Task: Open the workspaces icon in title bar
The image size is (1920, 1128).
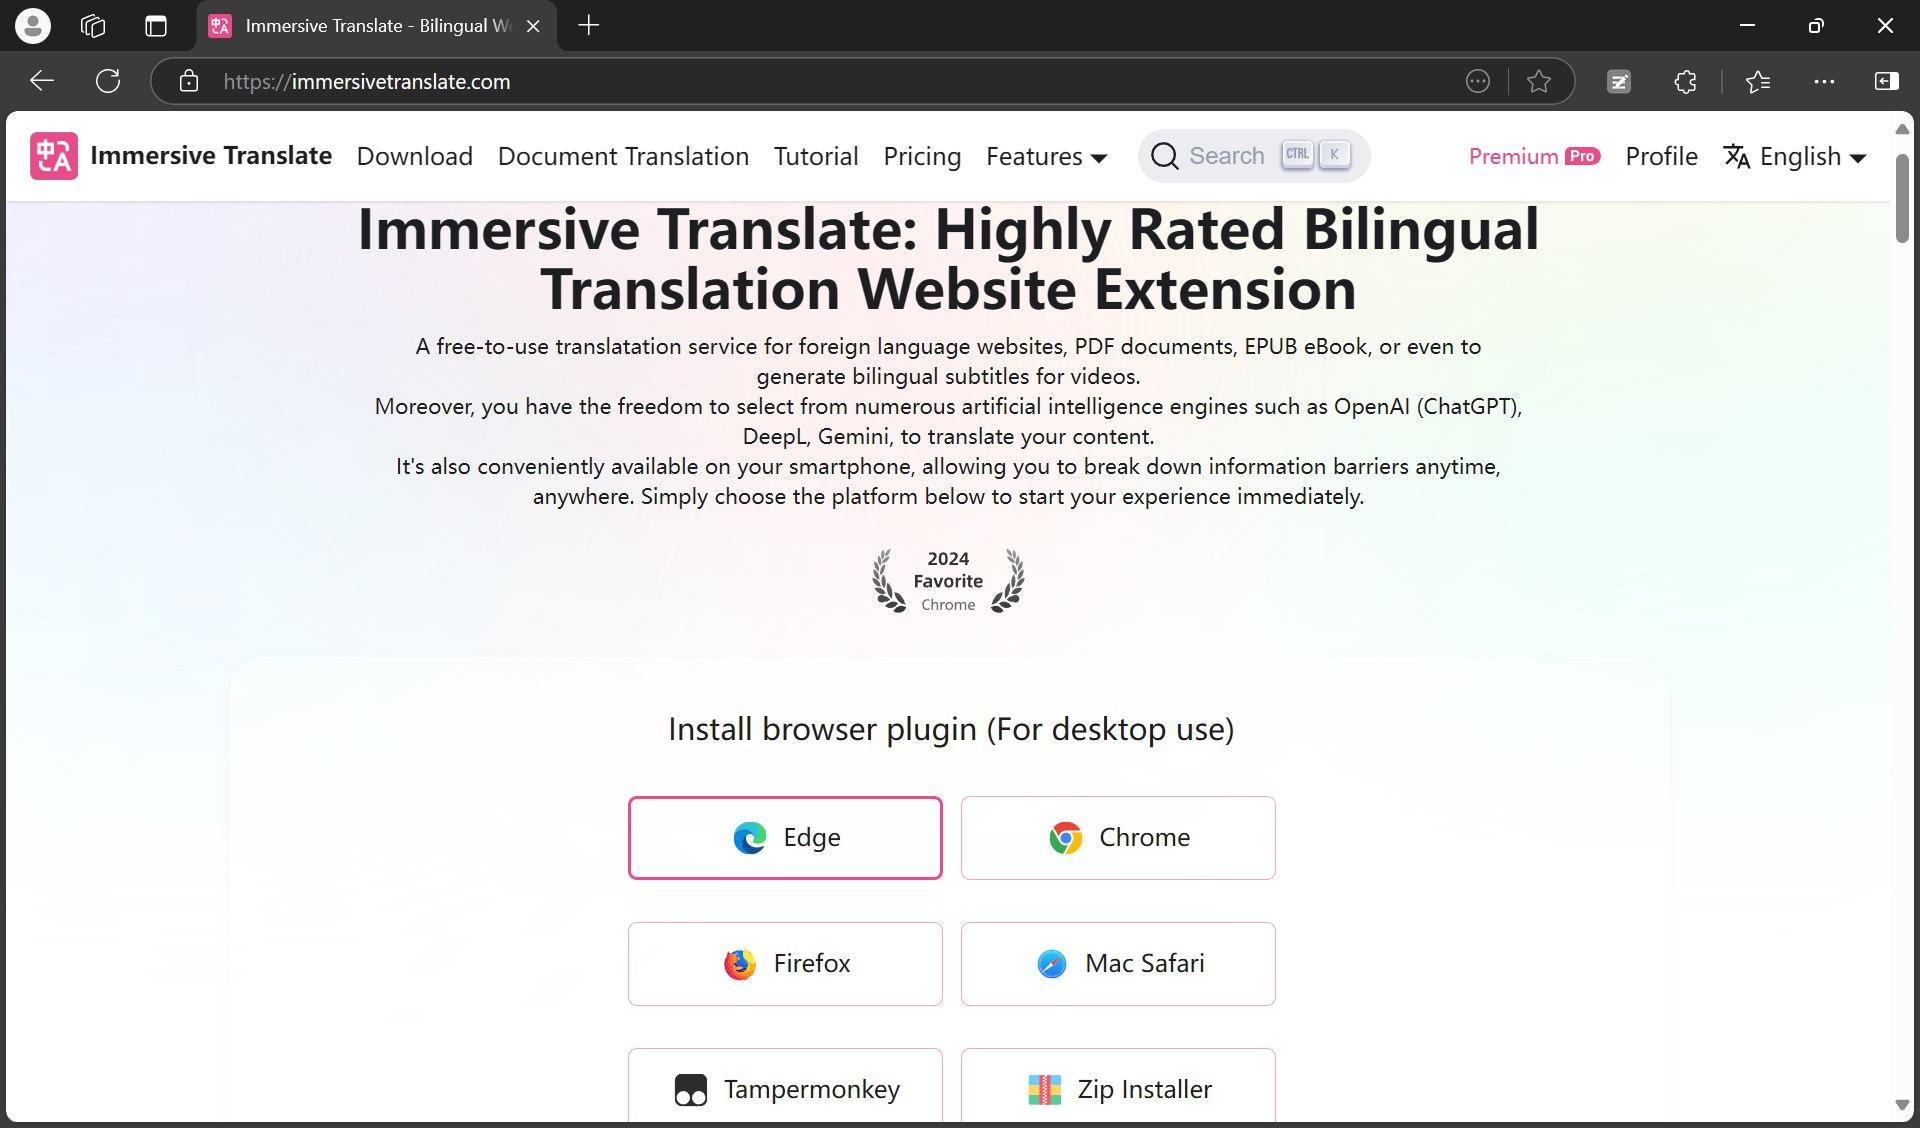Action: (x=93, y=26)
